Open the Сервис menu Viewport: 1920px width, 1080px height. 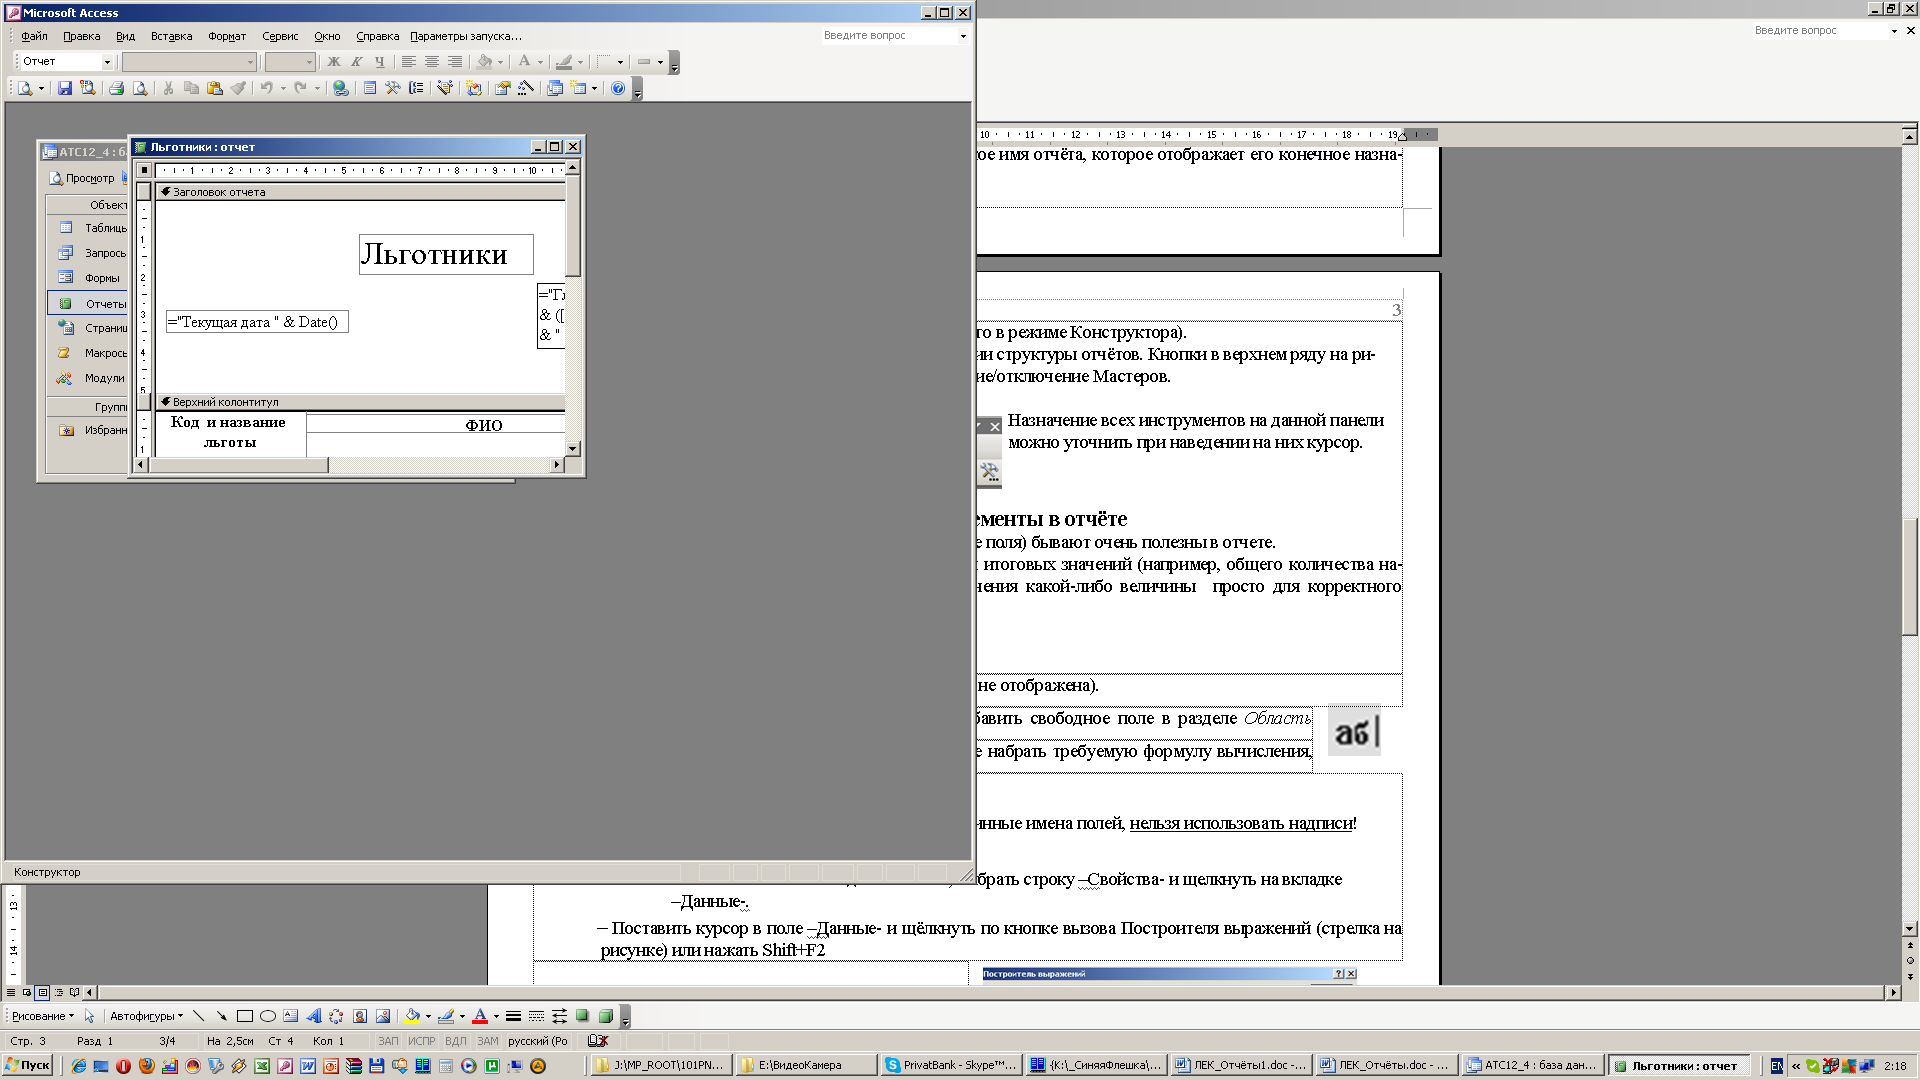[x=280, y=36]
